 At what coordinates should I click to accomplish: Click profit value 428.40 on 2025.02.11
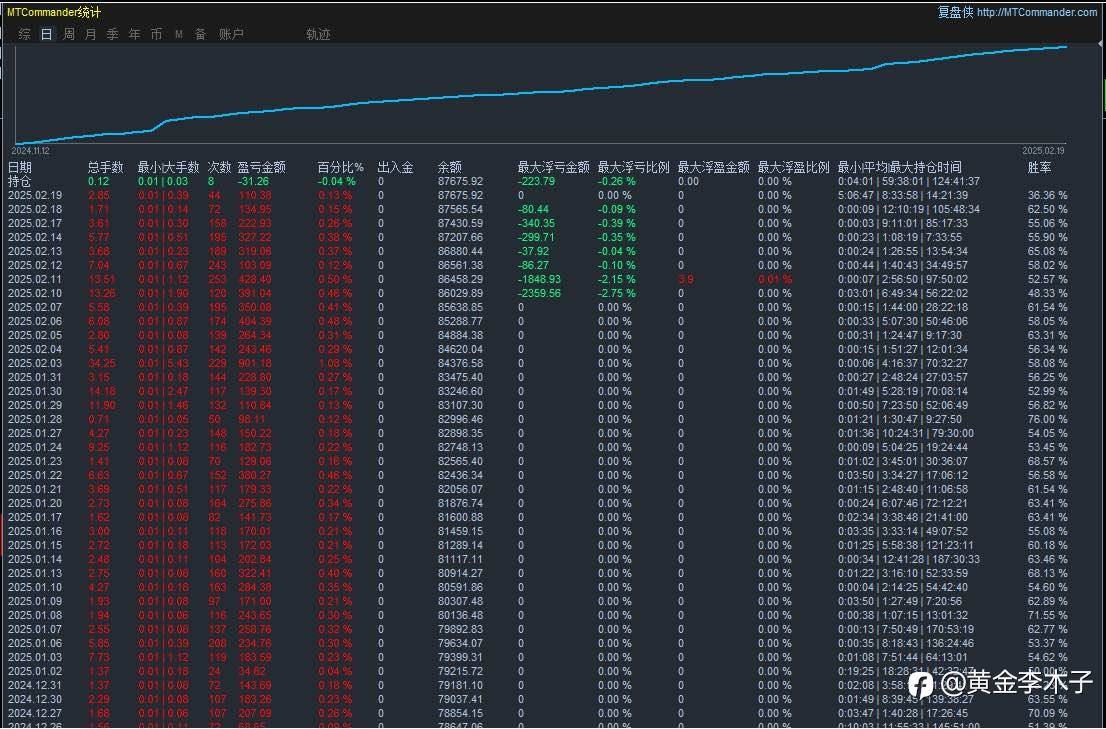coord(255,279)
